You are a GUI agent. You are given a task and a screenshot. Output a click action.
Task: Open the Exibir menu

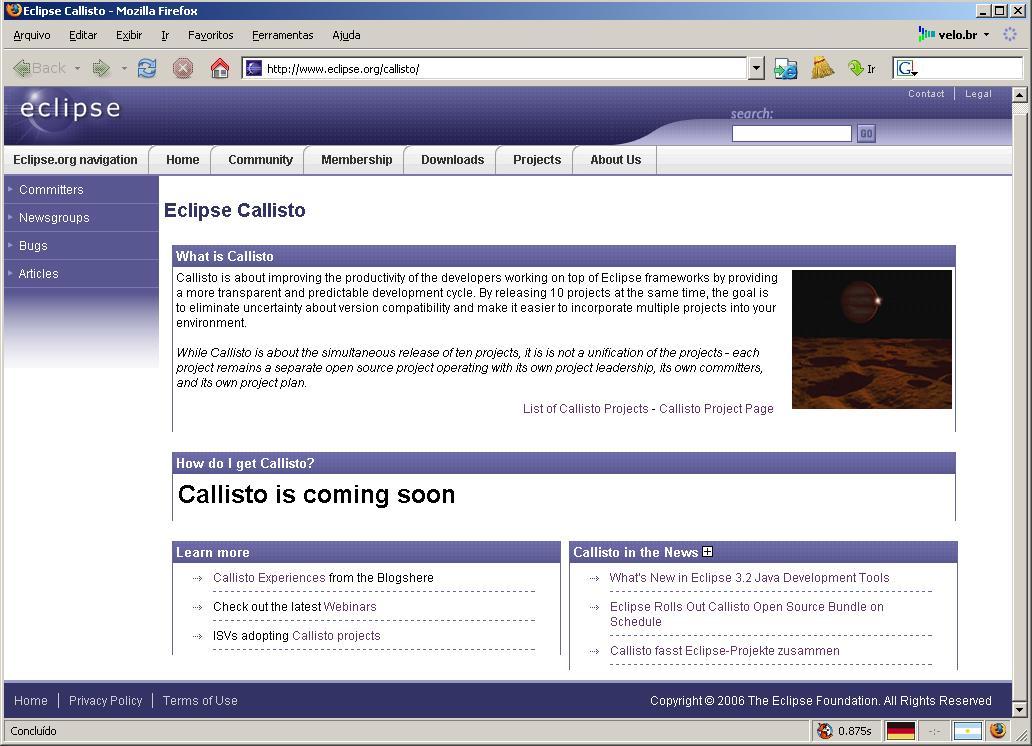click(129, 35)
